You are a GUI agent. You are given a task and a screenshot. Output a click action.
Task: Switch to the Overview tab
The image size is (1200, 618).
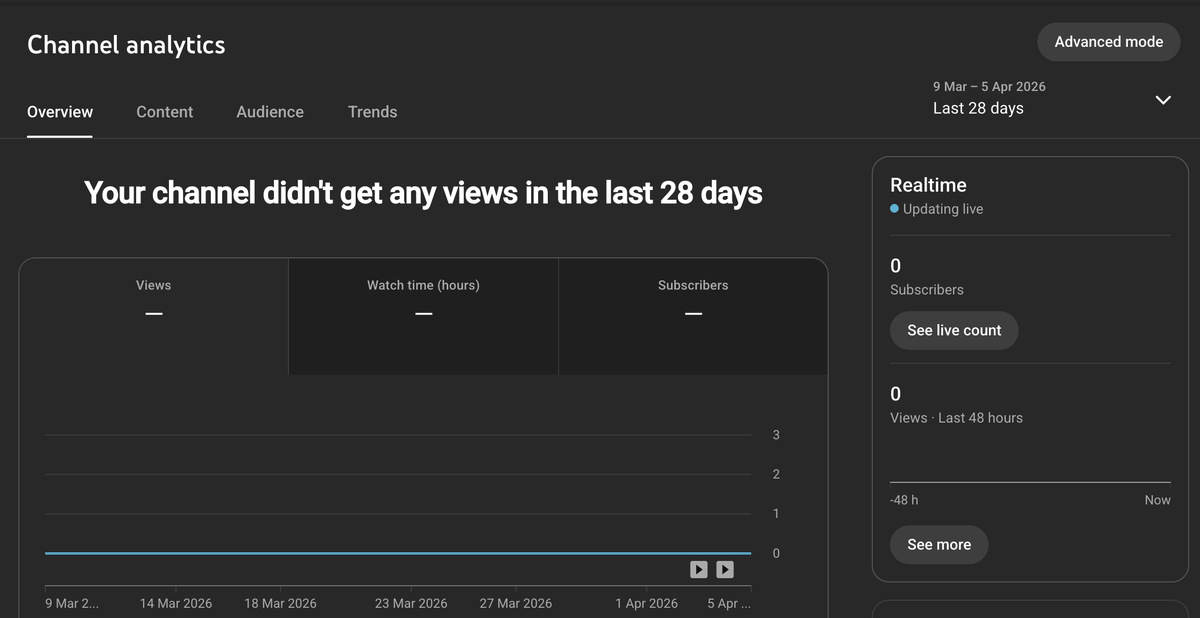(x=60, y=112)
